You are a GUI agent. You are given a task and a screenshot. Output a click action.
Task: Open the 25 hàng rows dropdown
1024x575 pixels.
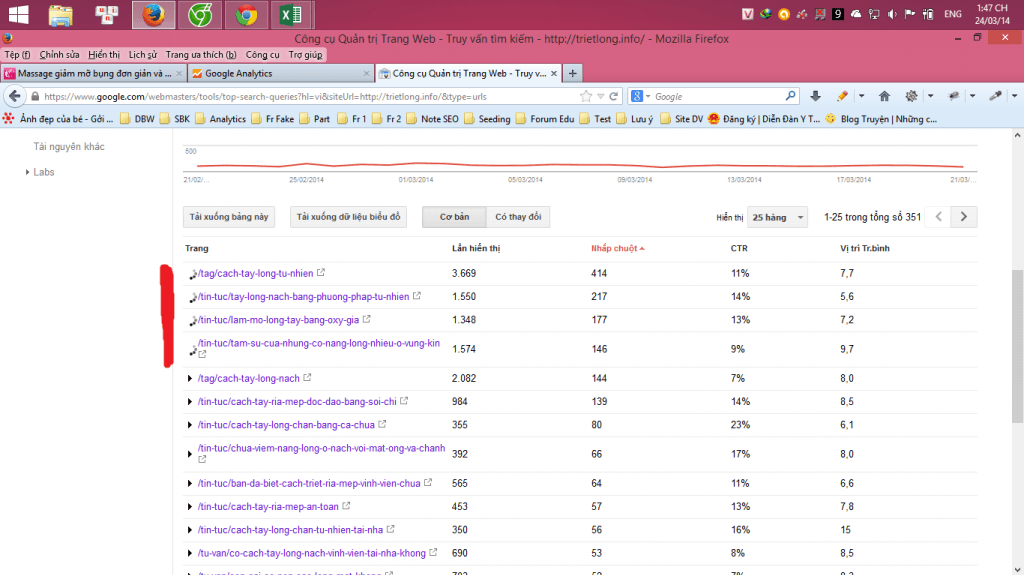(x=777, y=217)
